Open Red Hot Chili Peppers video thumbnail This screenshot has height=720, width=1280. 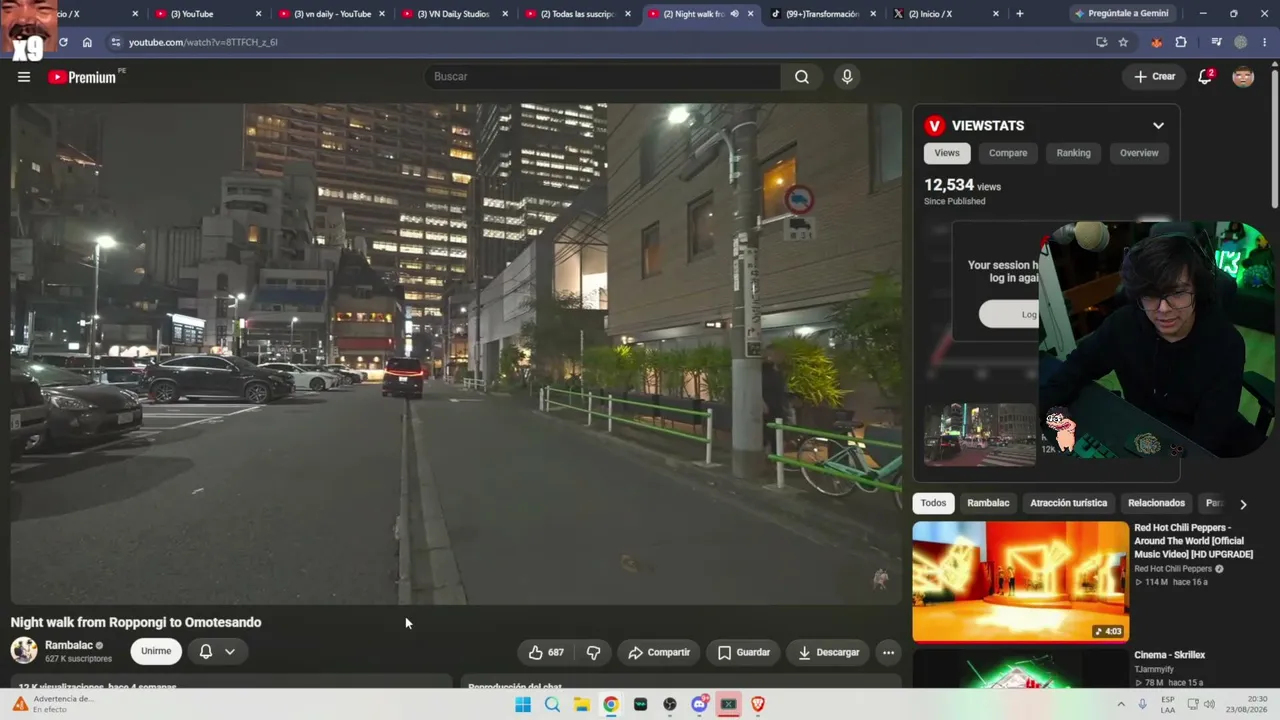[1020, 581]
